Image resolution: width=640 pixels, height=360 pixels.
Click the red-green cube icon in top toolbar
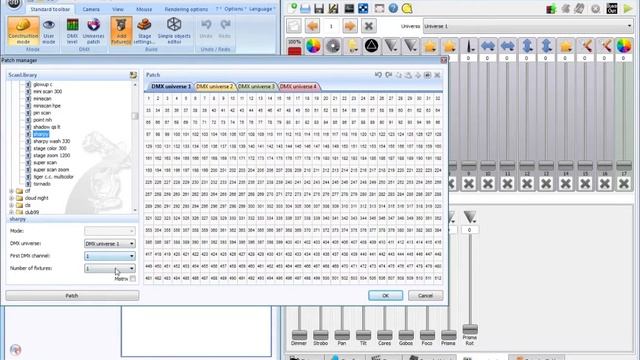pos(551,8)
